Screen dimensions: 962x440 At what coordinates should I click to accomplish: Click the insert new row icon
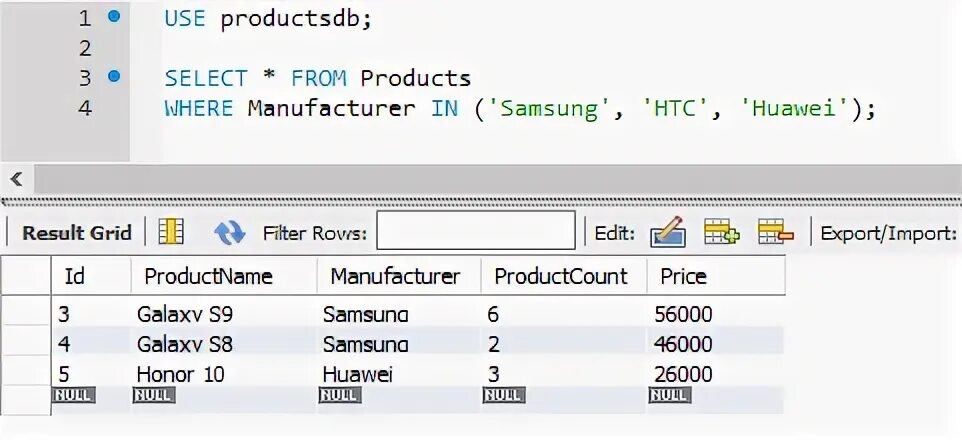point(721,233)
